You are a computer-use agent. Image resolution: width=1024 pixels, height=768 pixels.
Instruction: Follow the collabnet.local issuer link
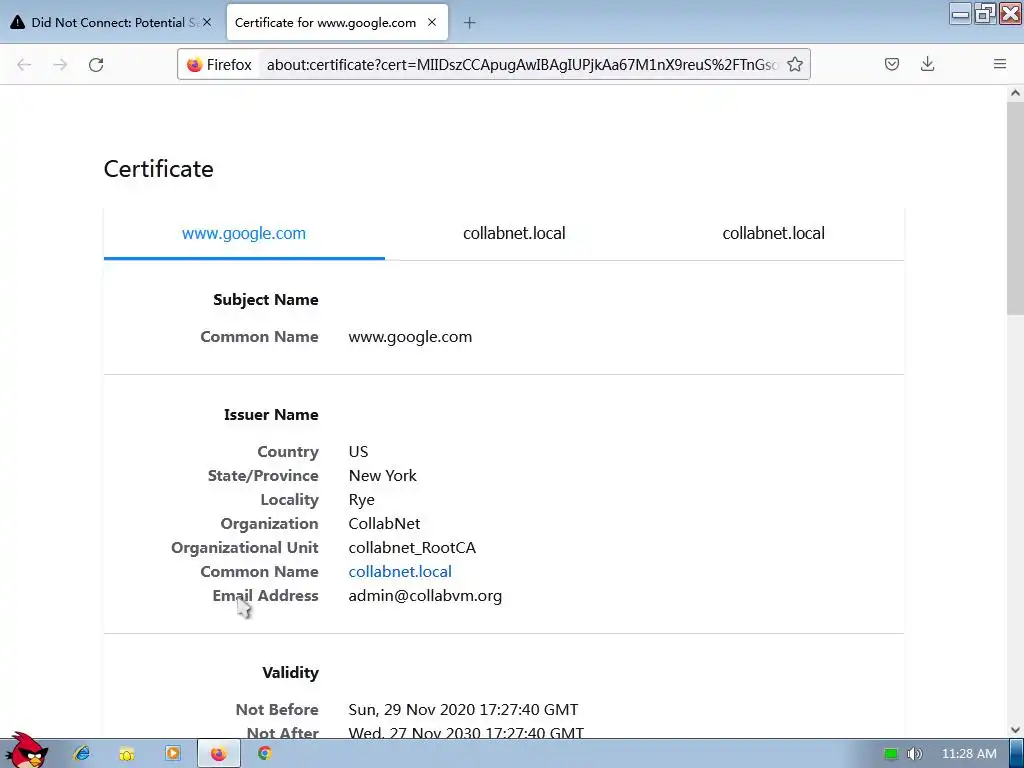400,571
